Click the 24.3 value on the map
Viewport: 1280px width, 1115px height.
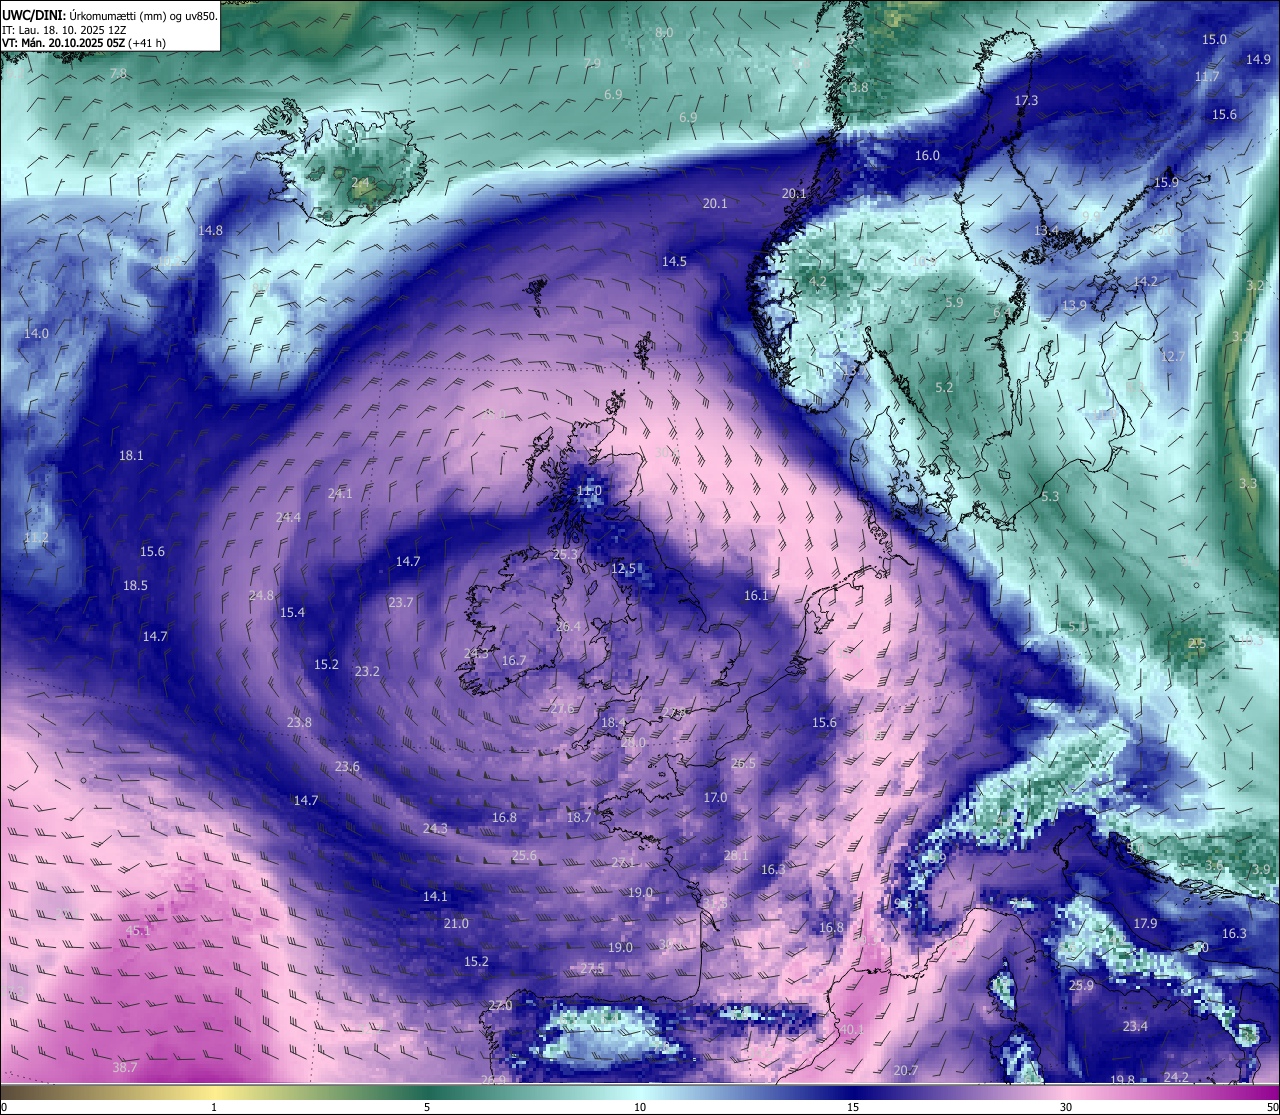click(435, 829)
